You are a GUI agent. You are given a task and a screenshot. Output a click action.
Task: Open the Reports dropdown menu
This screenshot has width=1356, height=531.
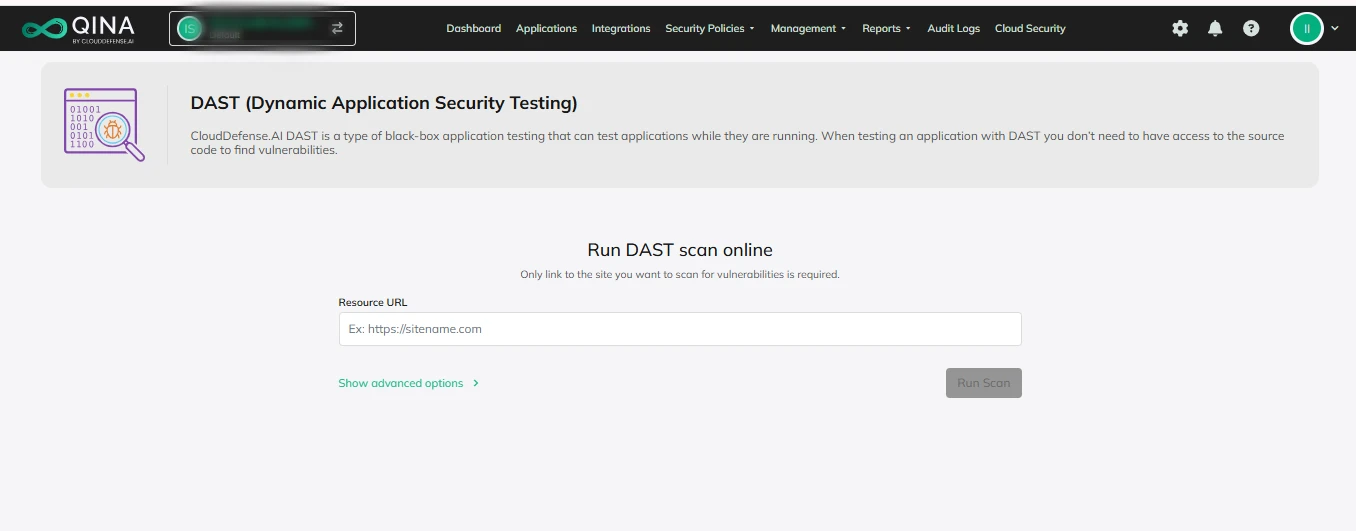point(886,29)
